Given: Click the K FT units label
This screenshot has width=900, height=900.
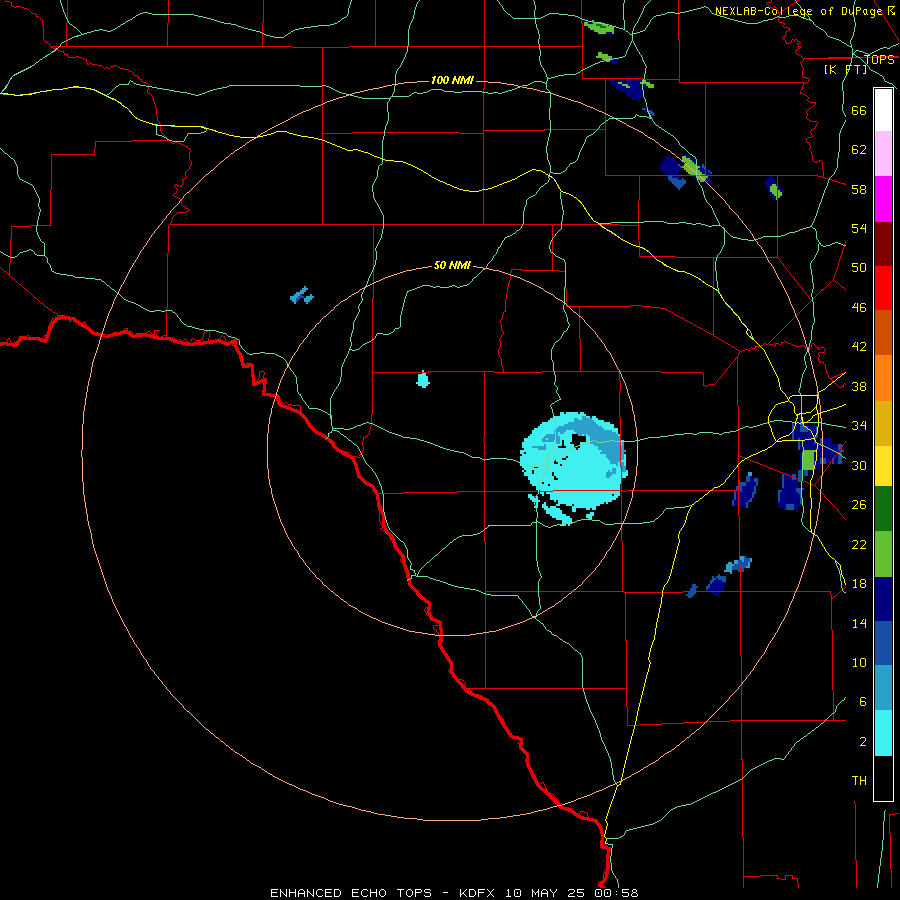Looking at the screenshot, I should click(x=845, y=69).
